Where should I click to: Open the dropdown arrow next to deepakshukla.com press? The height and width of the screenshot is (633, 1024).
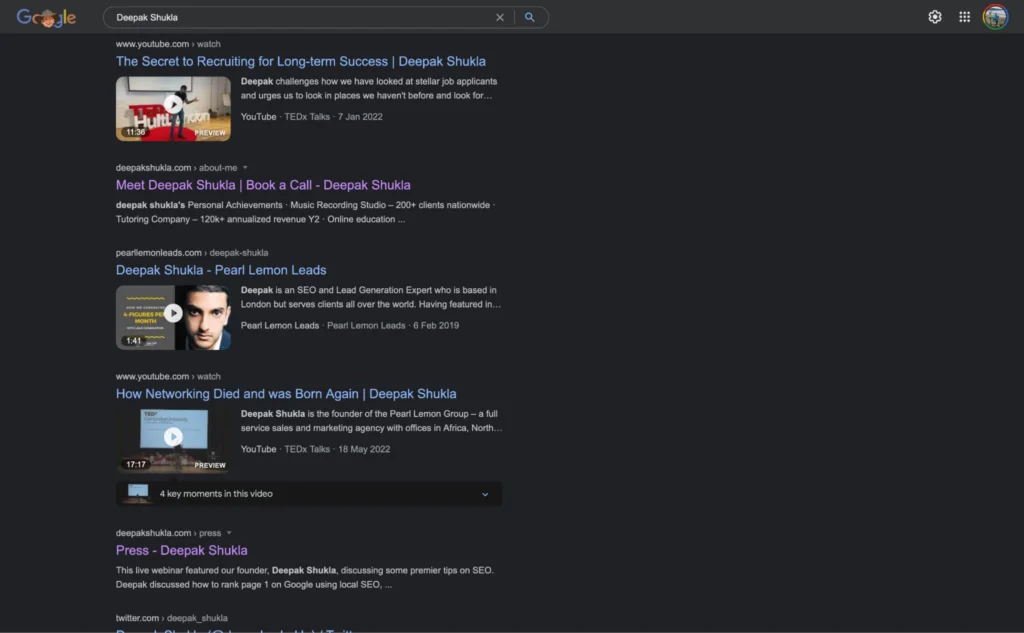coord(229,533)
